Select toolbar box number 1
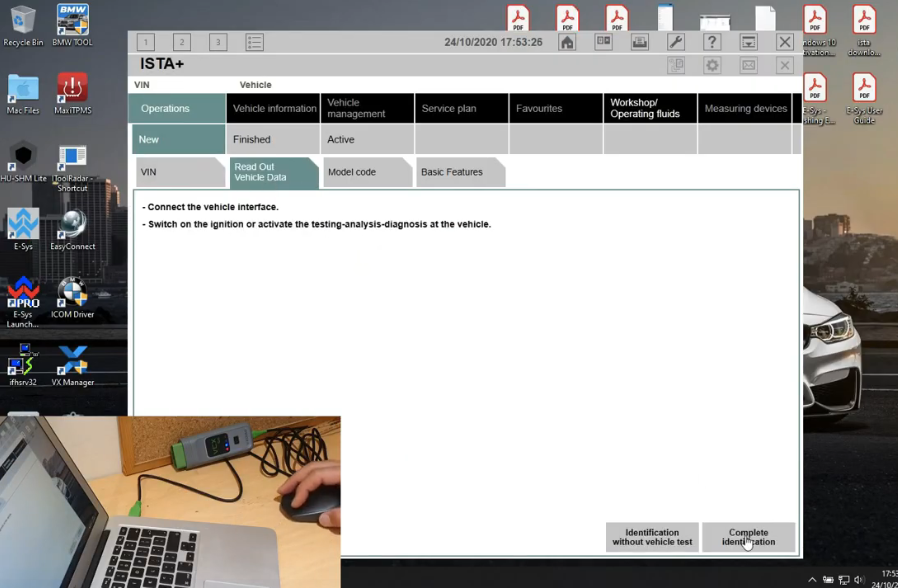Image resolution: width=898 pixels, height=588 pixels. 145,42
